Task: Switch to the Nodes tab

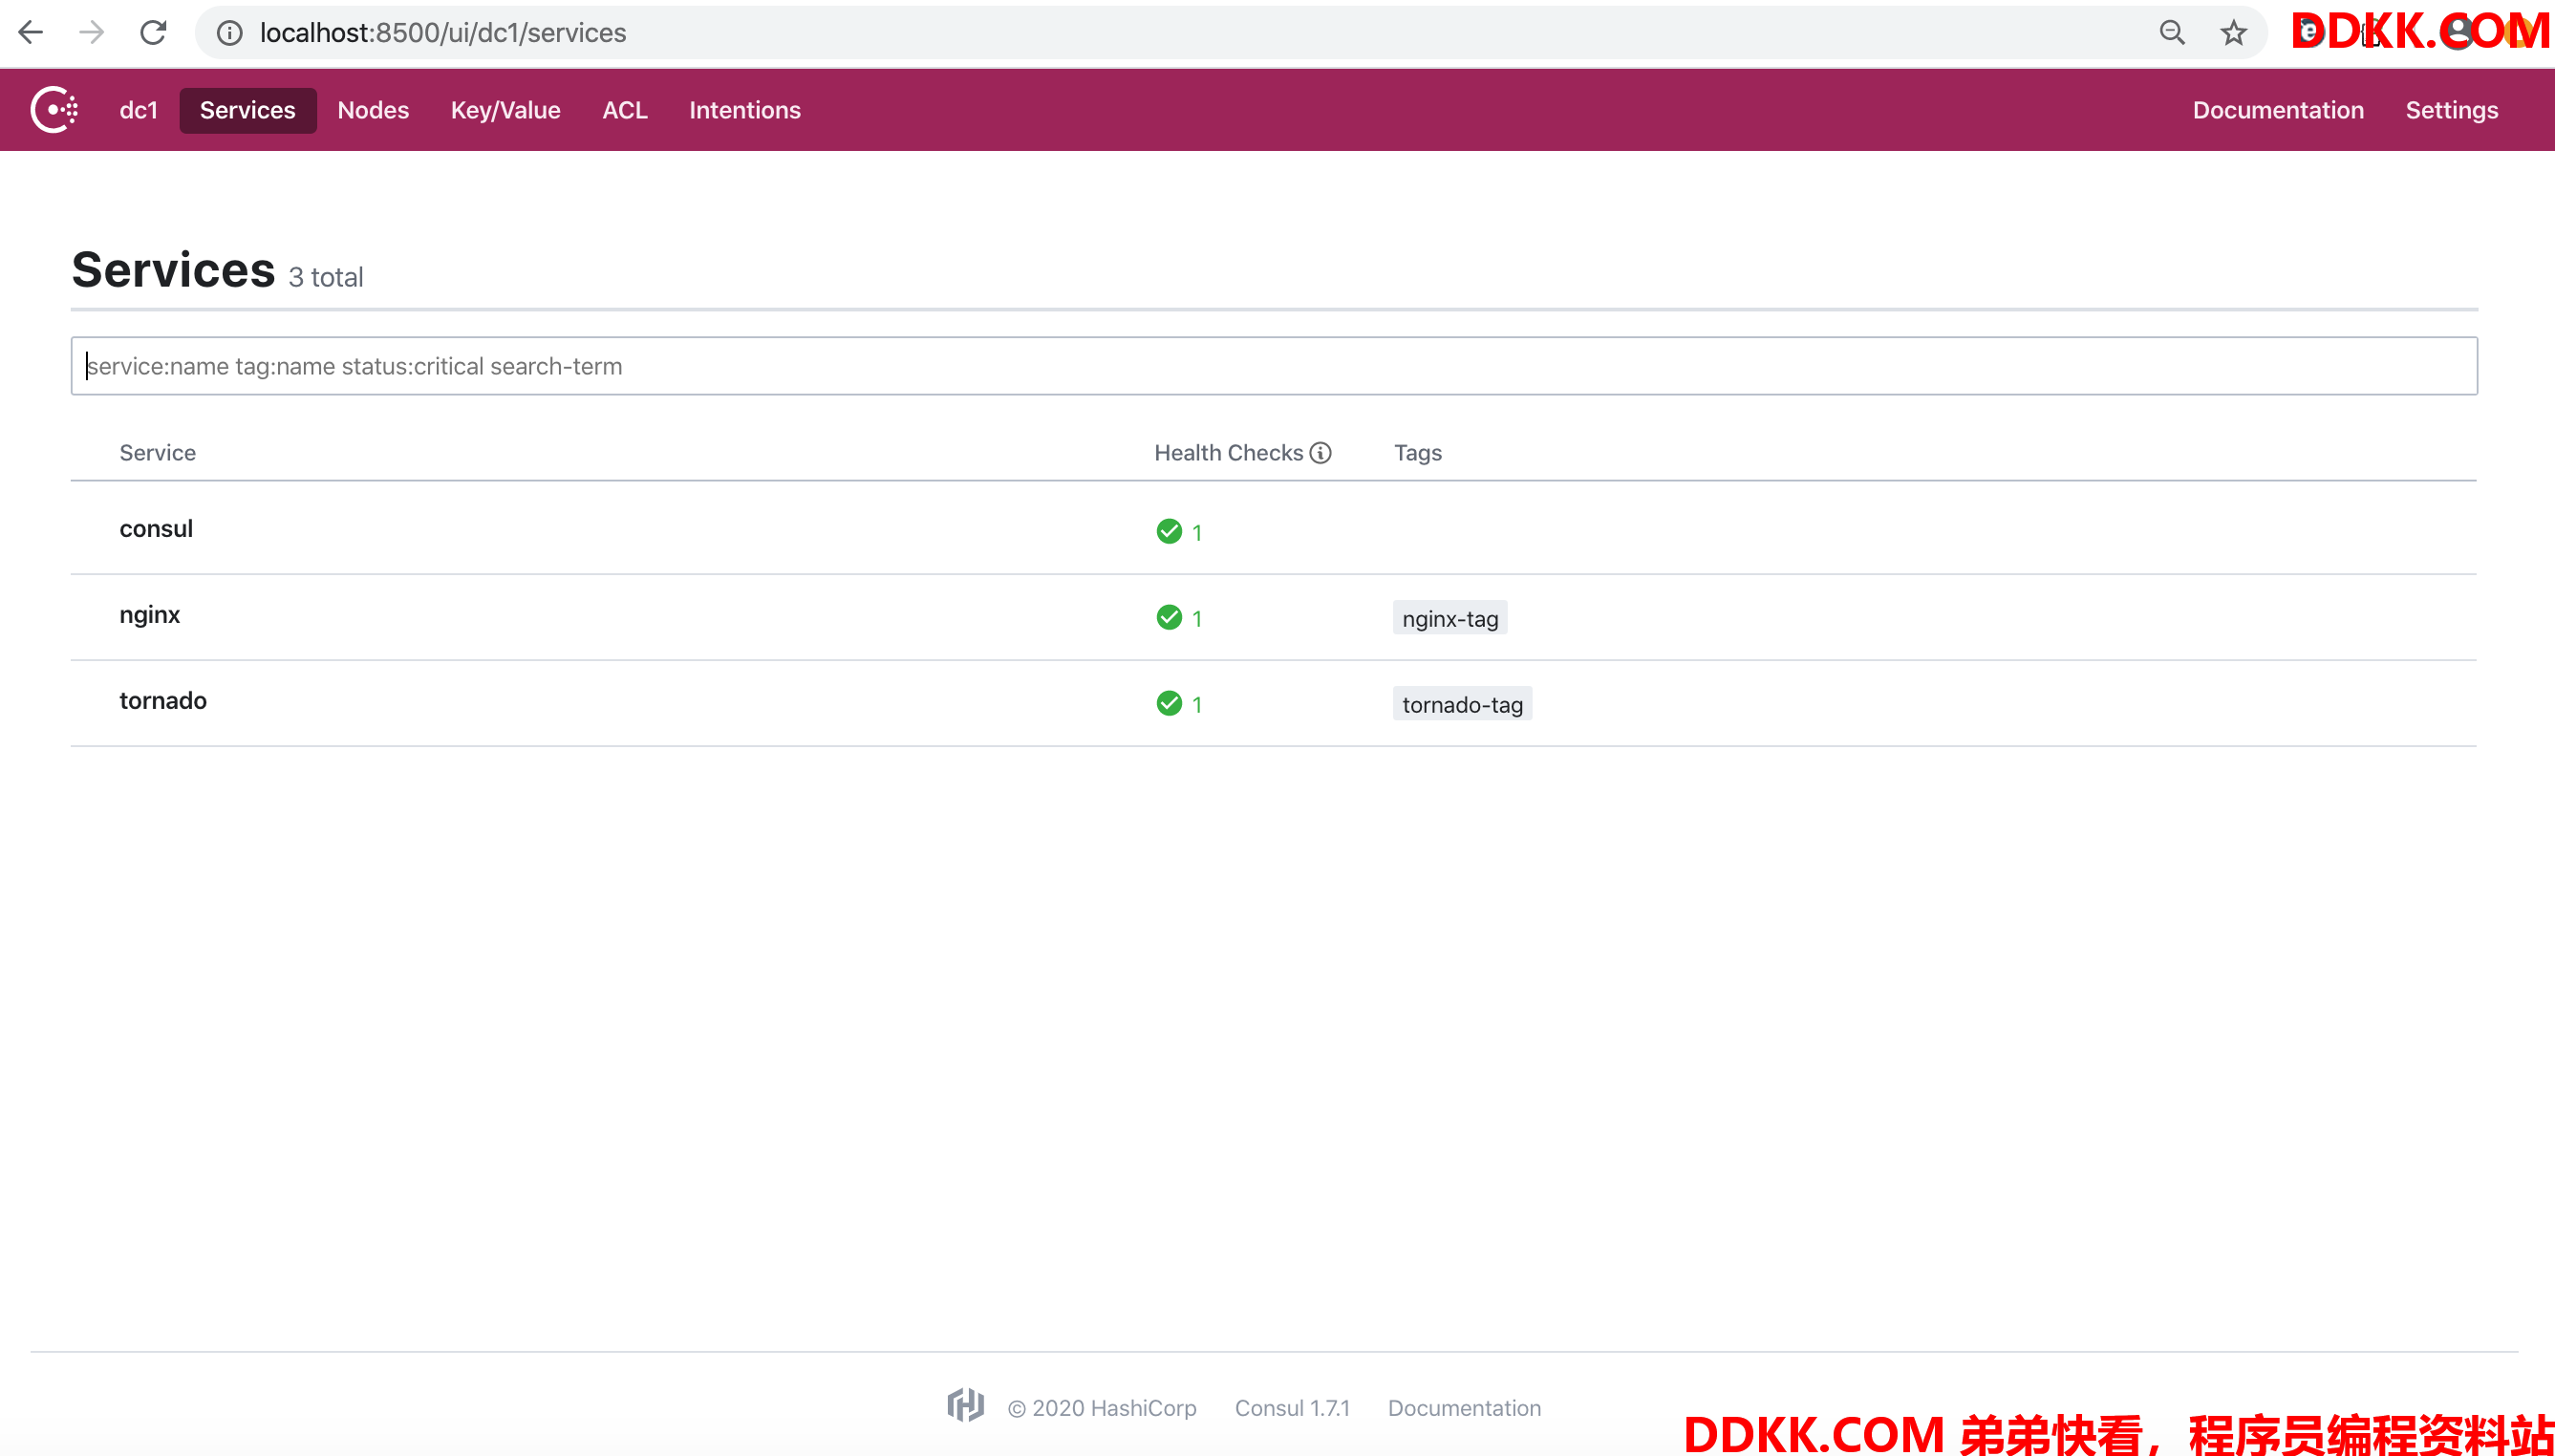Action: [373, 110]
